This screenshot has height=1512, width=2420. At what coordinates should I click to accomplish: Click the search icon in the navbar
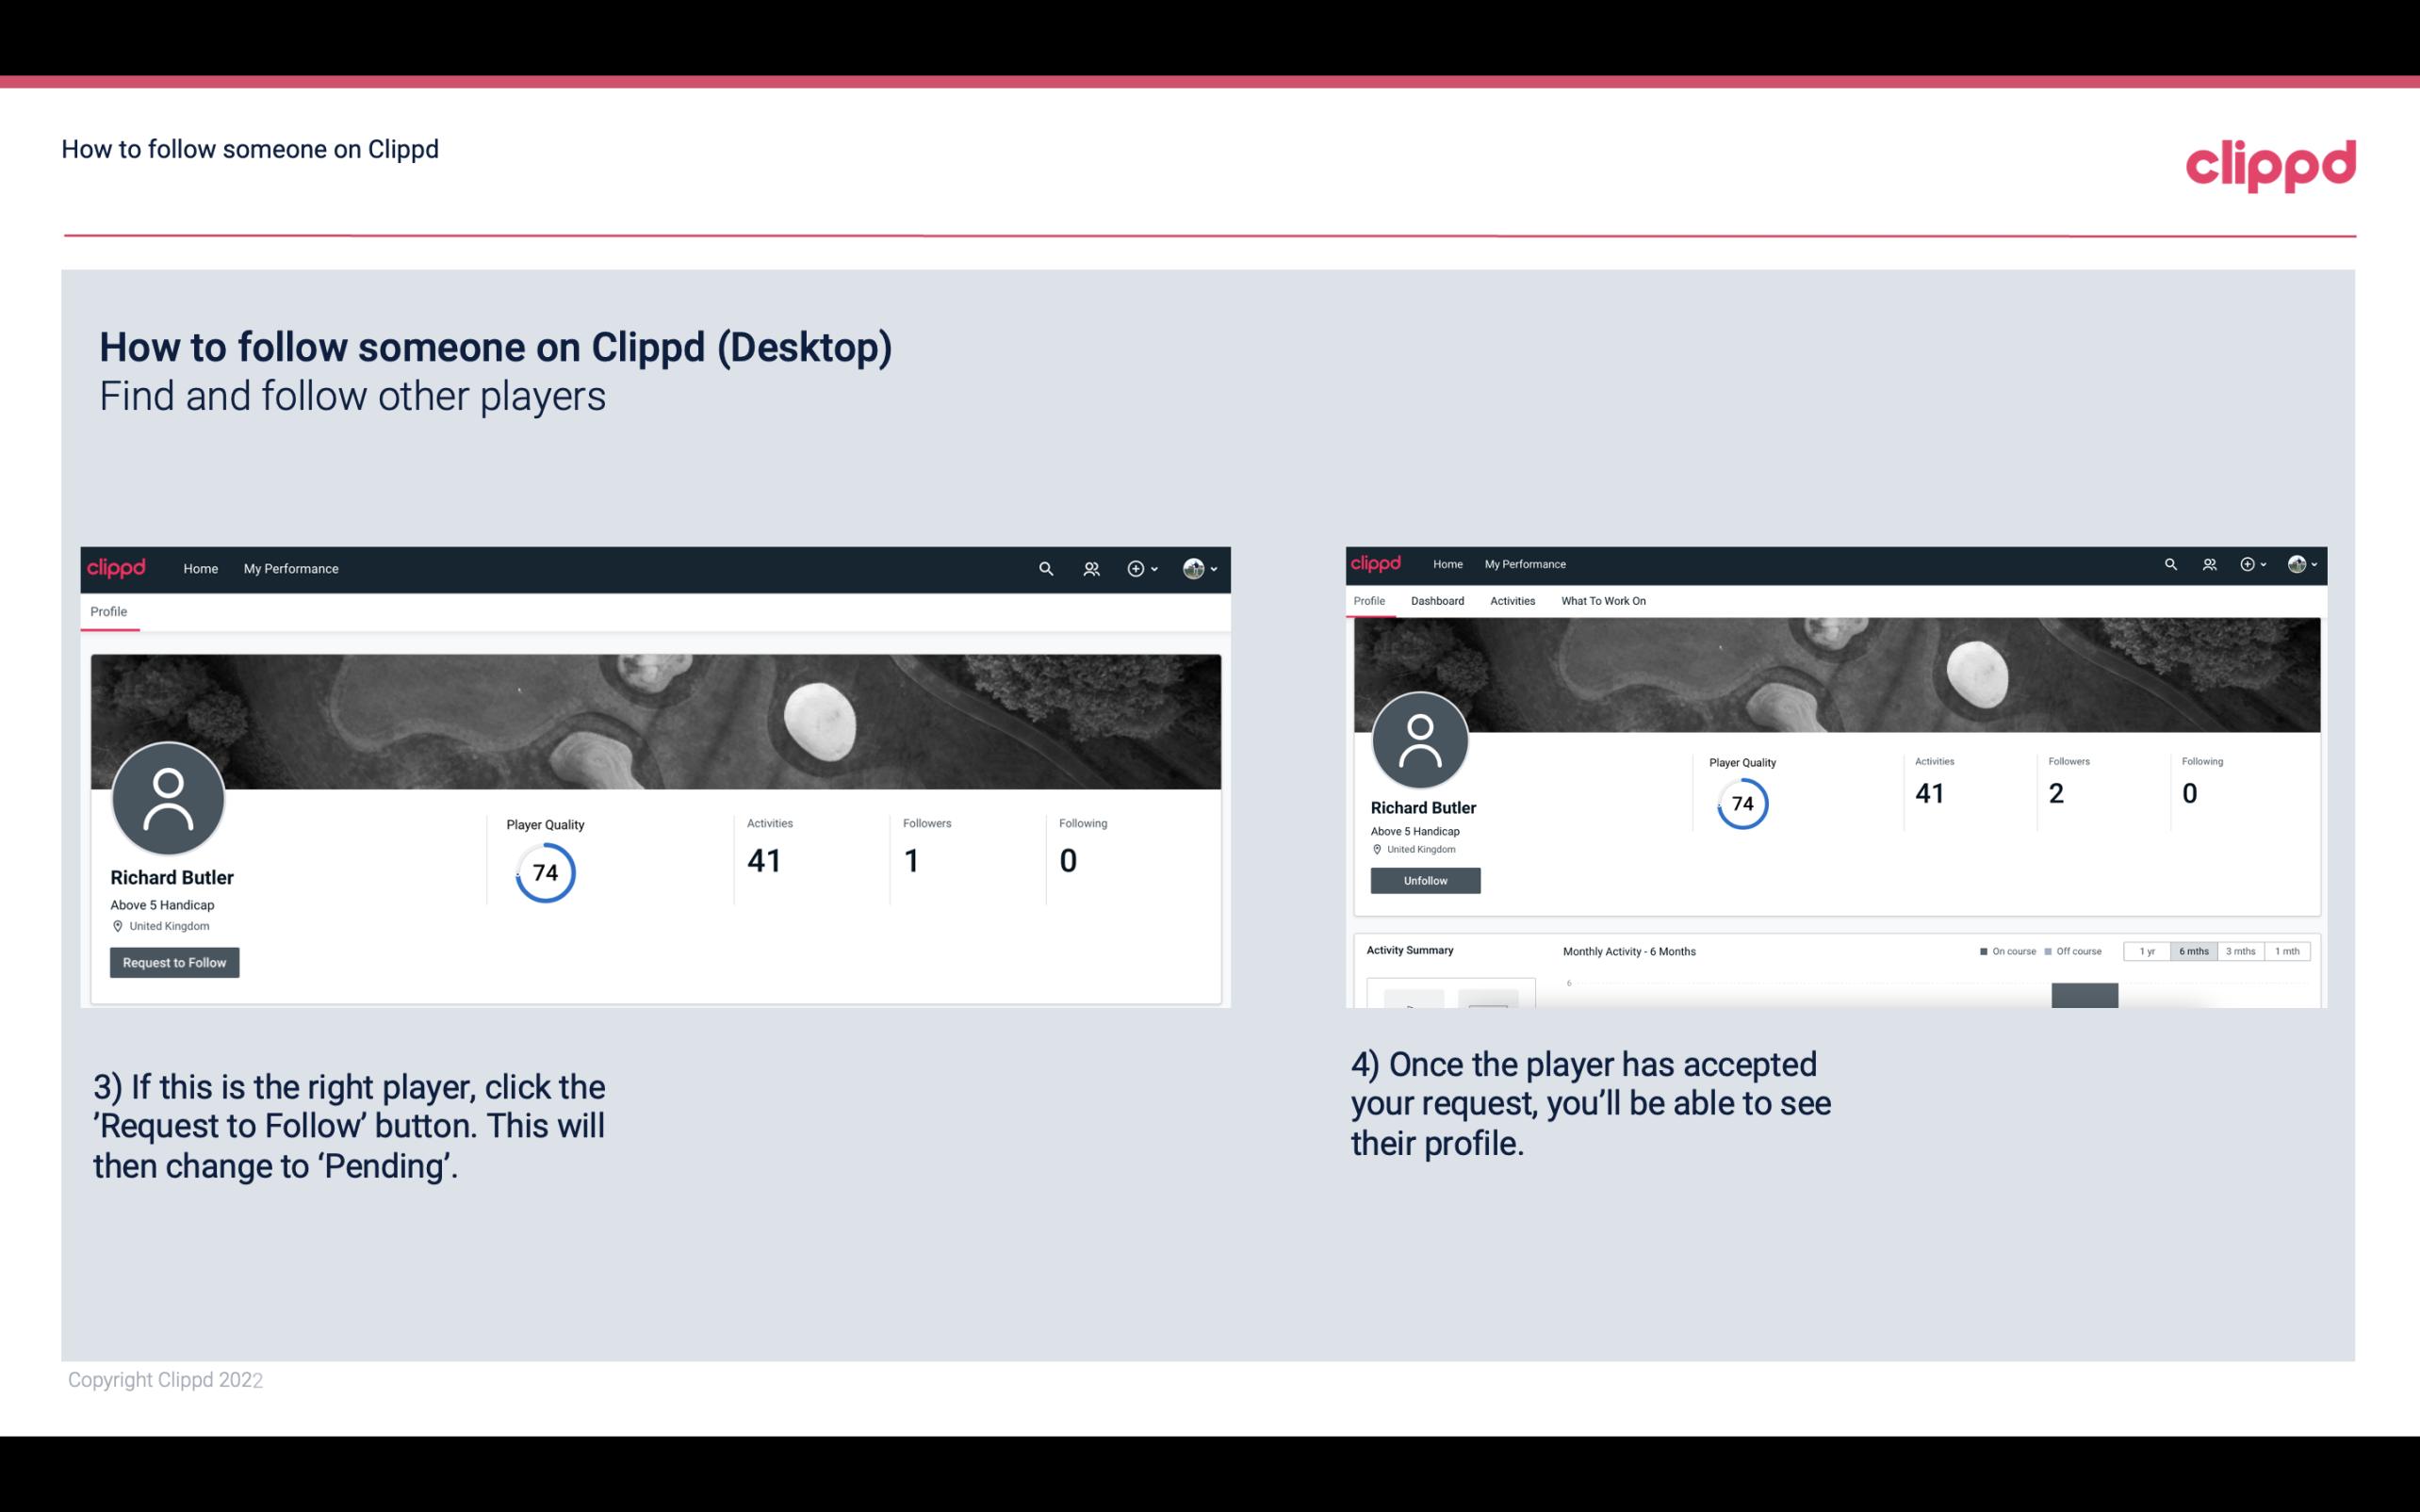coord(1045,568)
